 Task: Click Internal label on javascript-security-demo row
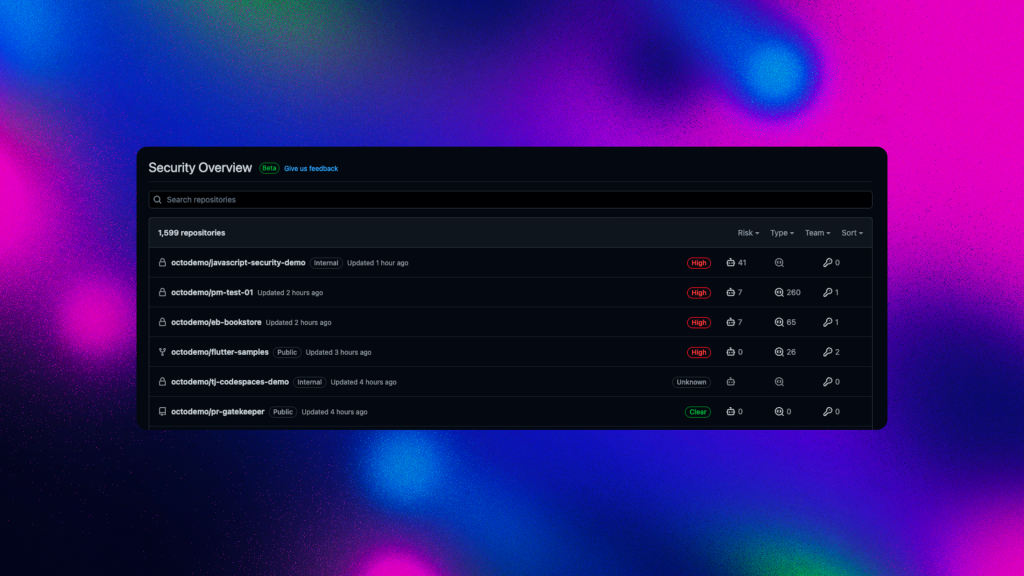click(x=326, y=263)
